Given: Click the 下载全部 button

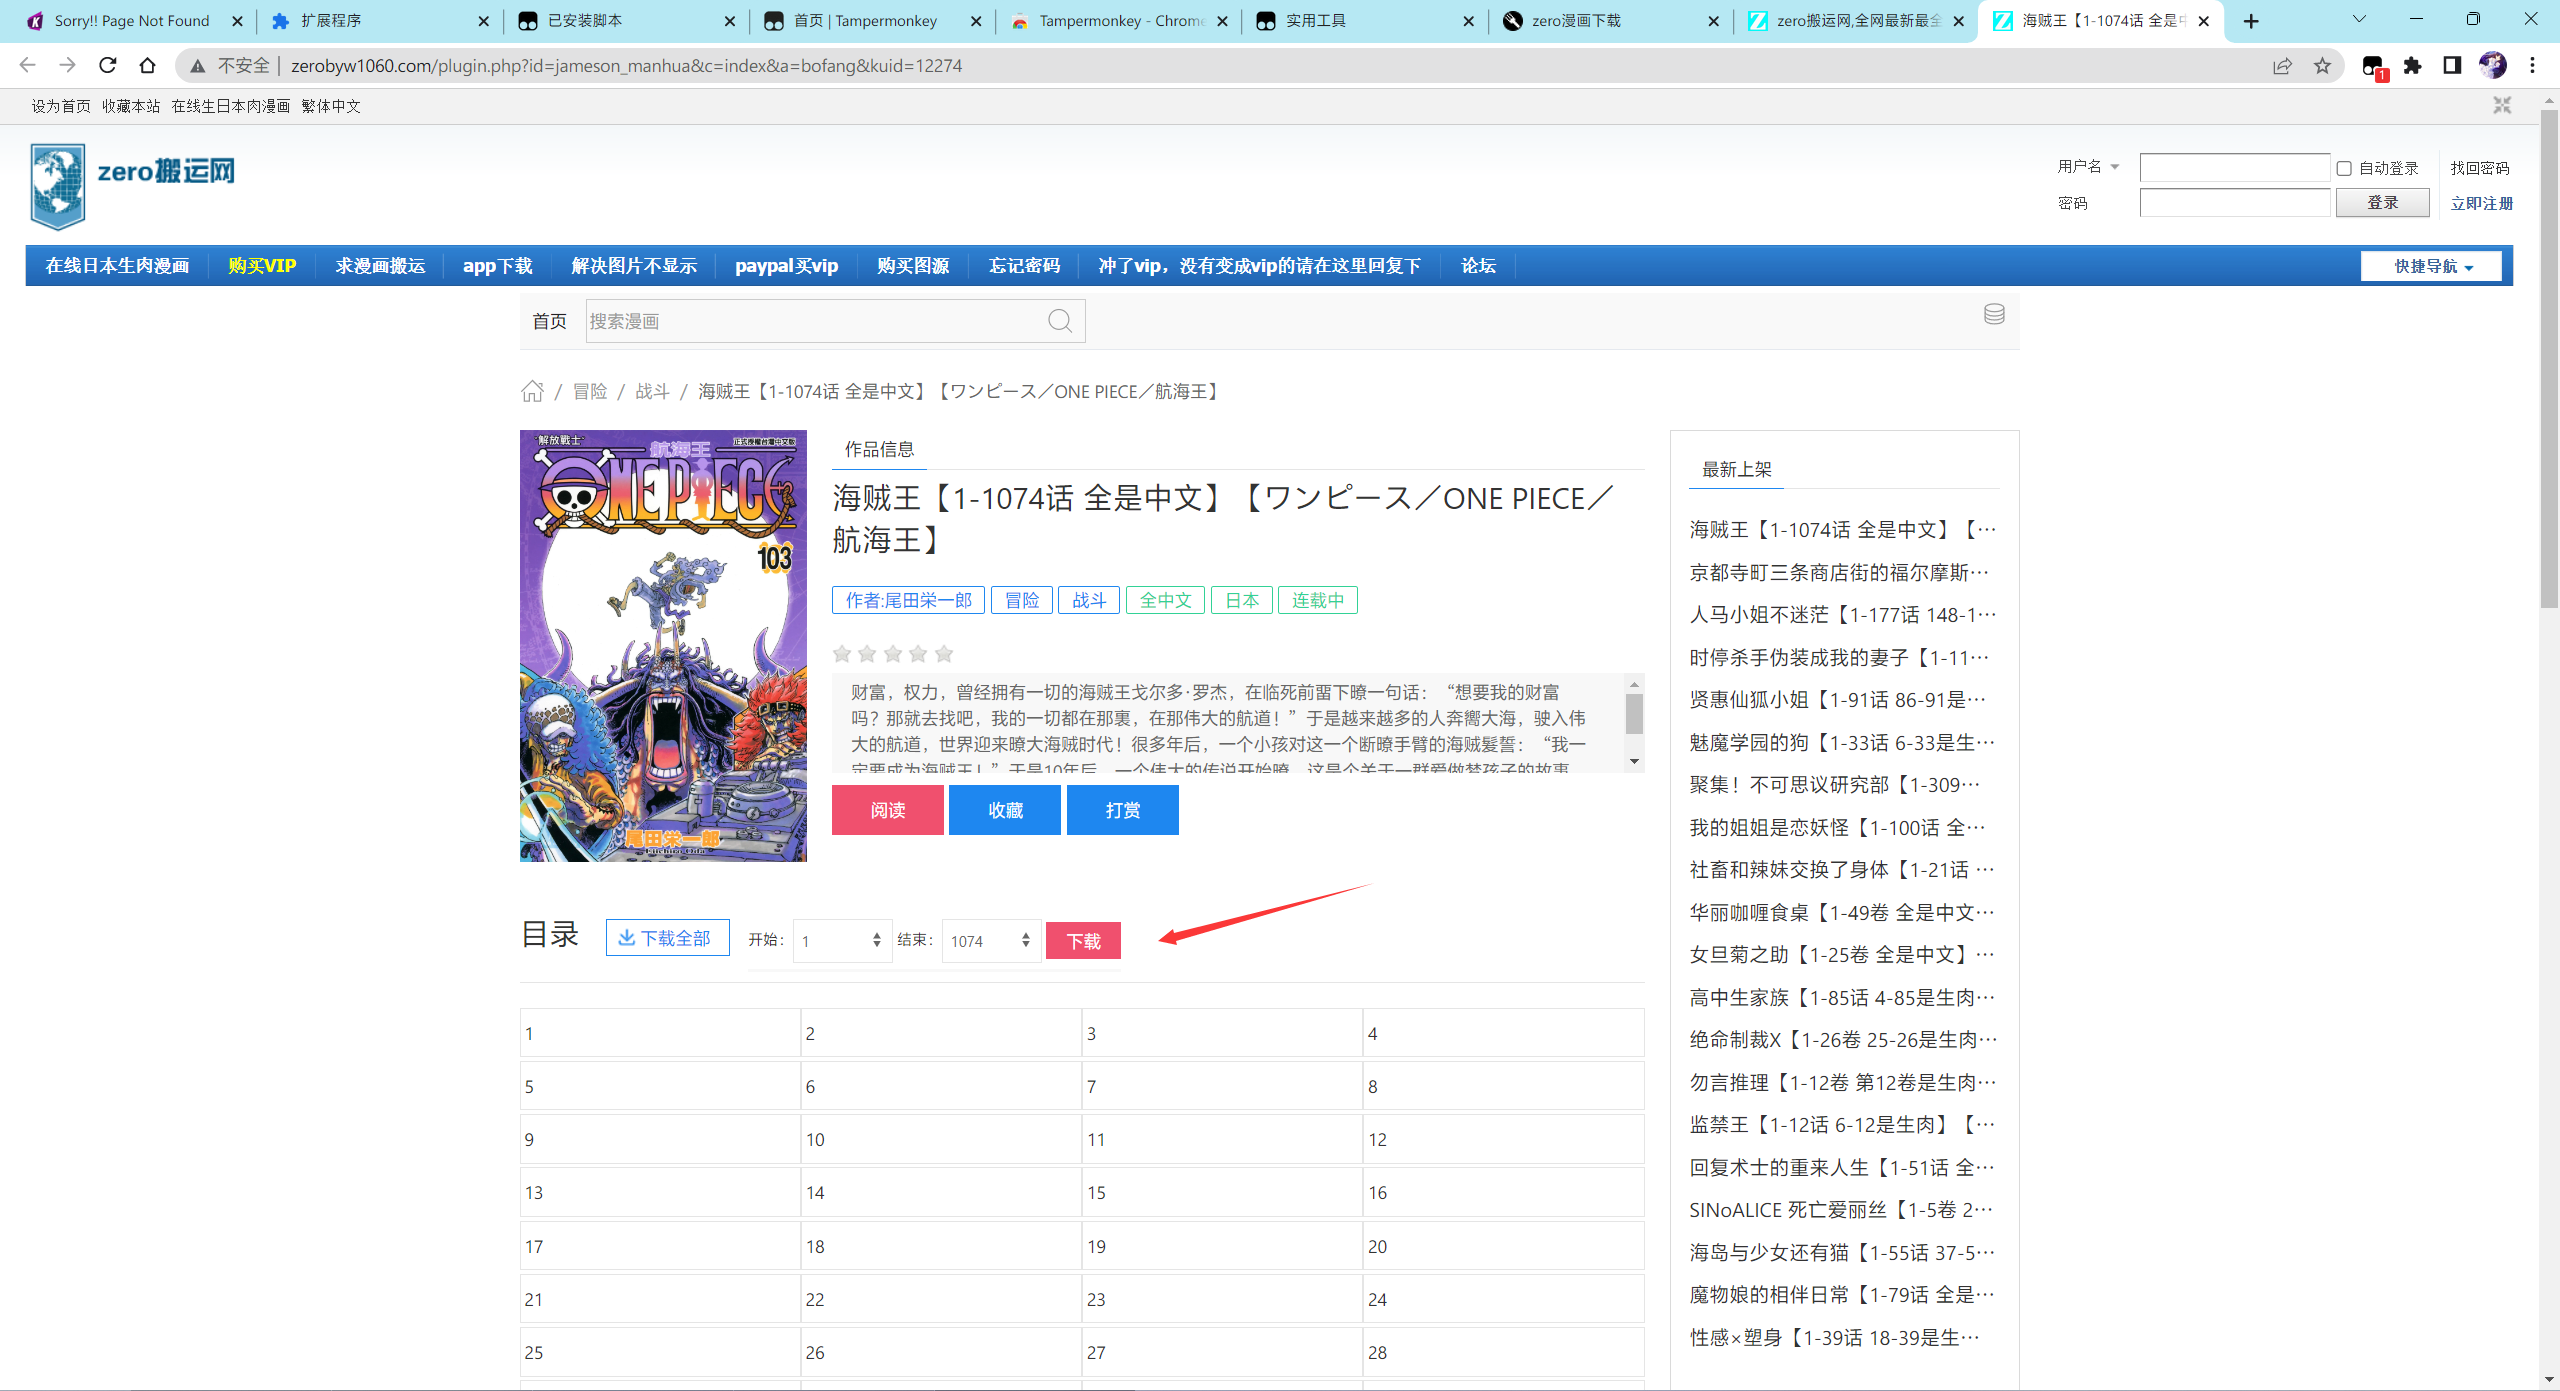Looking at the screenshot, I should 667,938.
